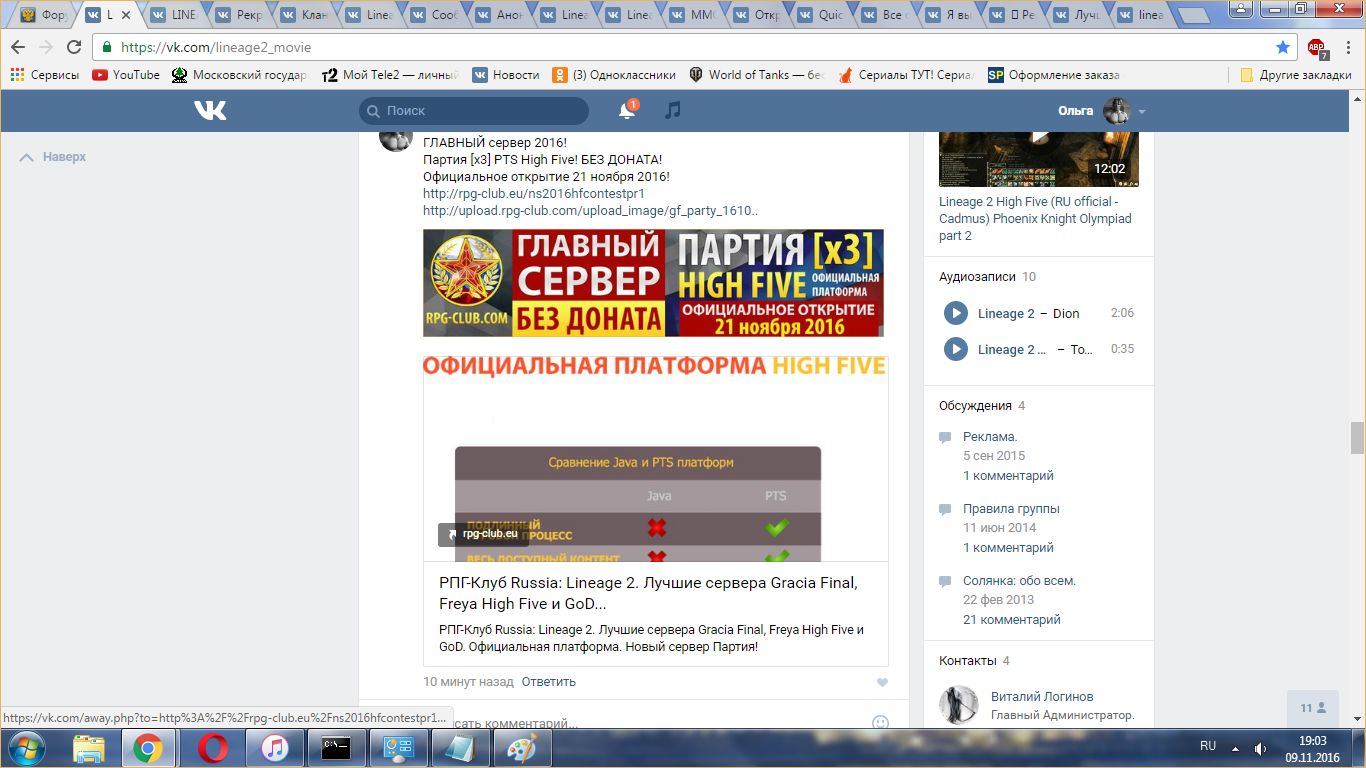Open the Одноклассники bookmark
The height and width of the screenshot is (768, 1366).
pyautogui.click(x=616, y=75)
